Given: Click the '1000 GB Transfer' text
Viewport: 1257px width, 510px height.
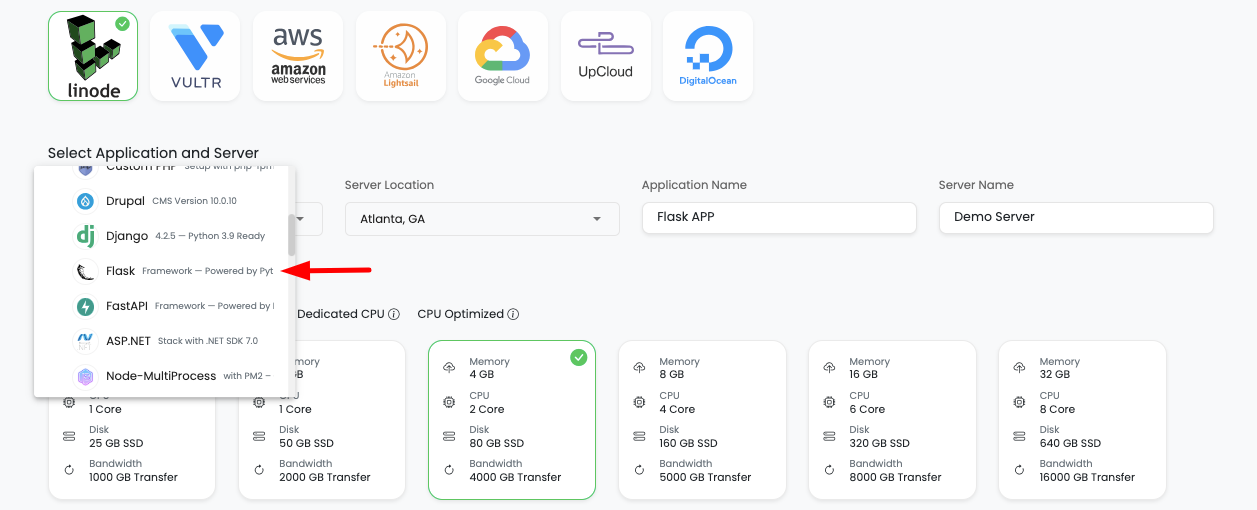Looking at the screenshot, I should 133,477.
